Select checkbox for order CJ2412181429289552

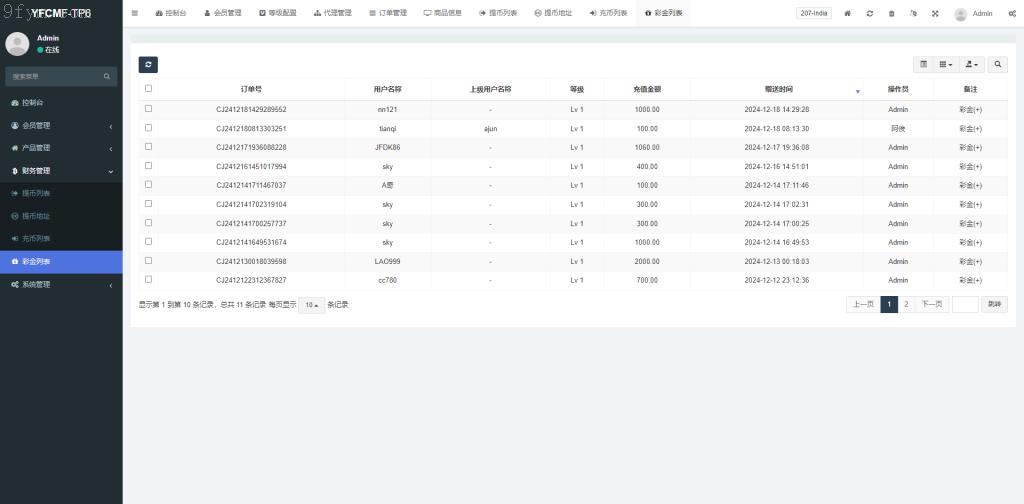click(149, 109)
